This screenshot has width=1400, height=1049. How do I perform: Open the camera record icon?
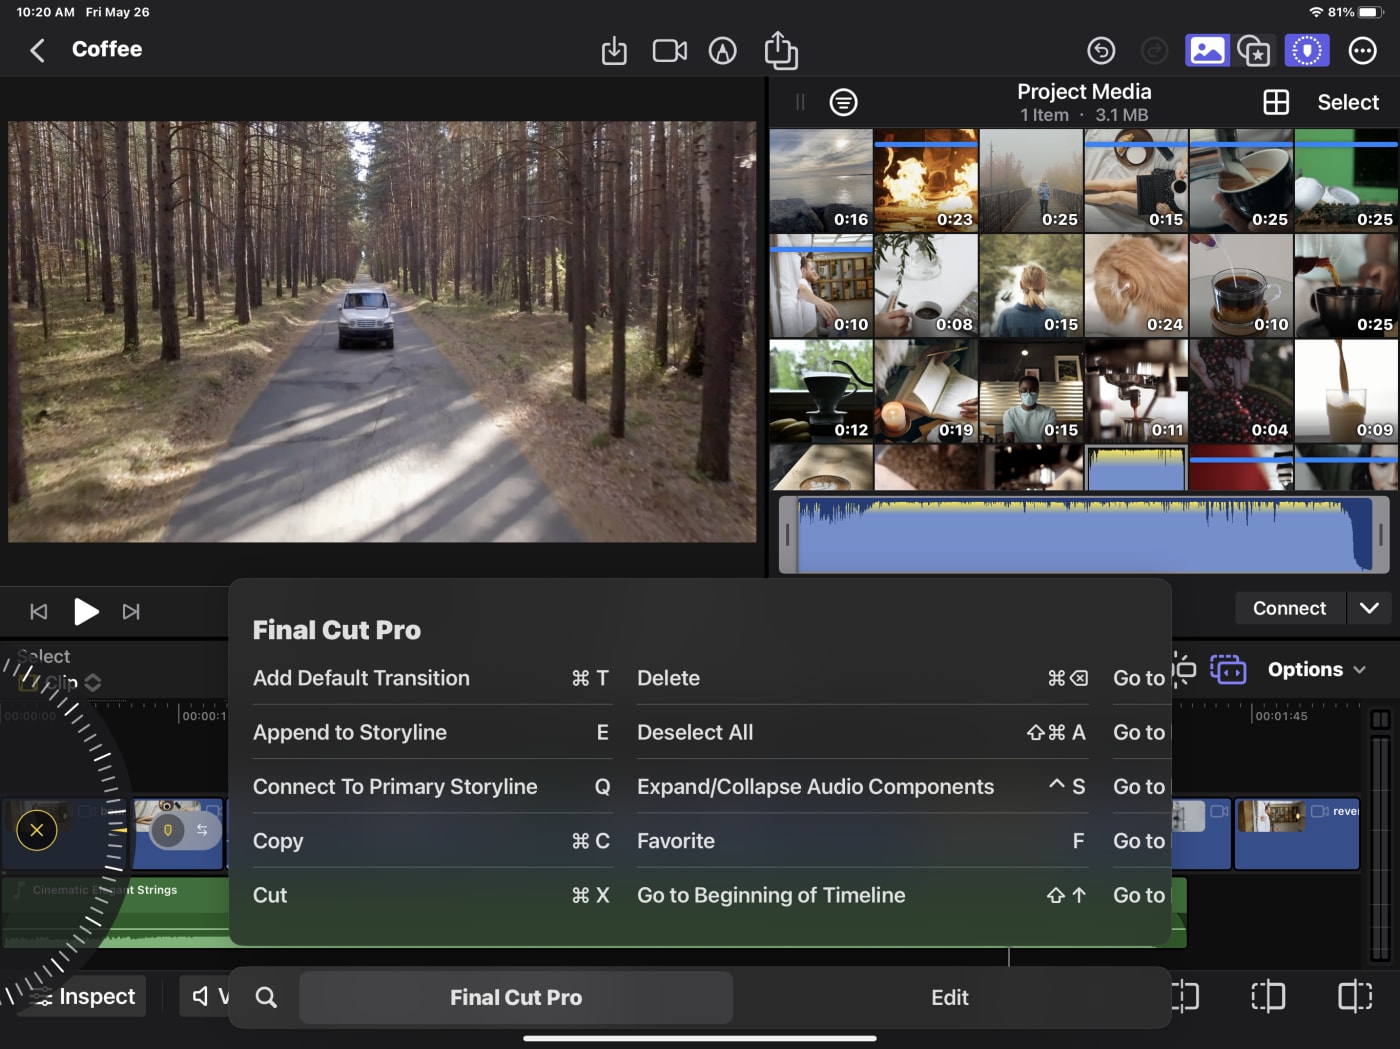[x=670, y=50]
